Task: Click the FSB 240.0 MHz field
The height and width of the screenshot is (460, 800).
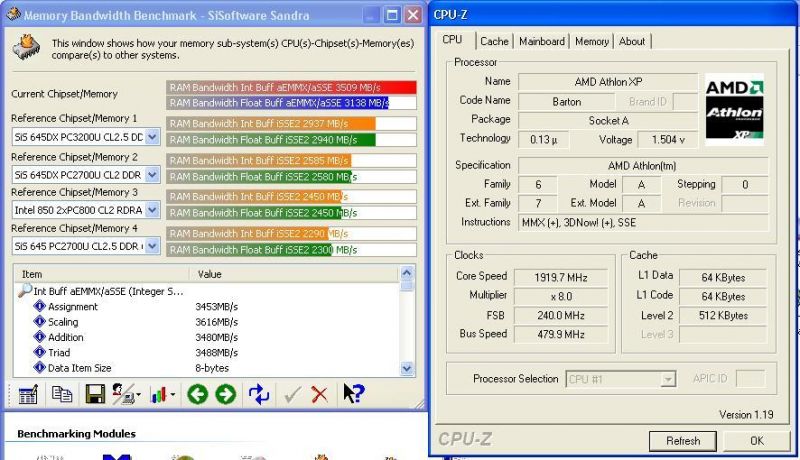Action: [561, 316]
